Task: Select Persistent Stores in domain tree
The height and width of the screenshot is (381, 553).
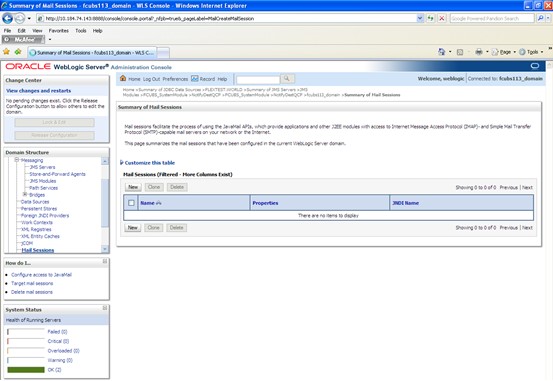Action: pyautogui.click(x=39, y=208)
